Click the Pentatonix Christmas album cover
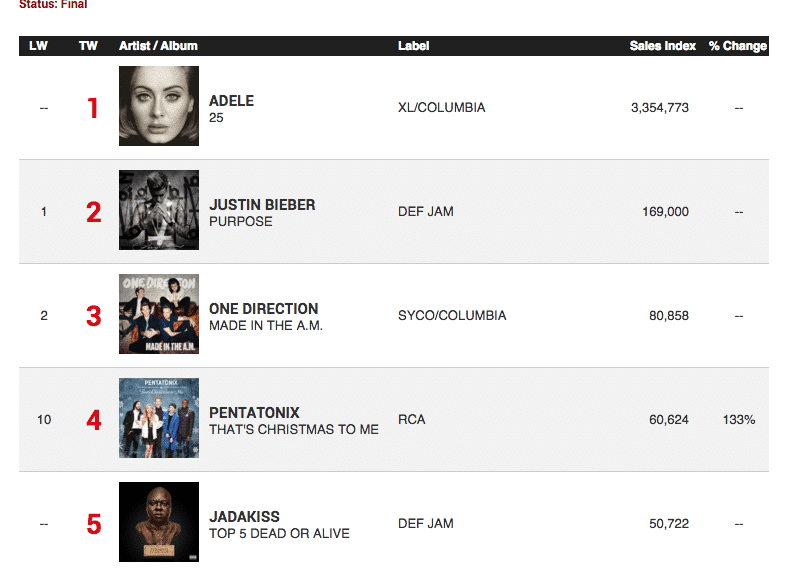 [158, 418]
